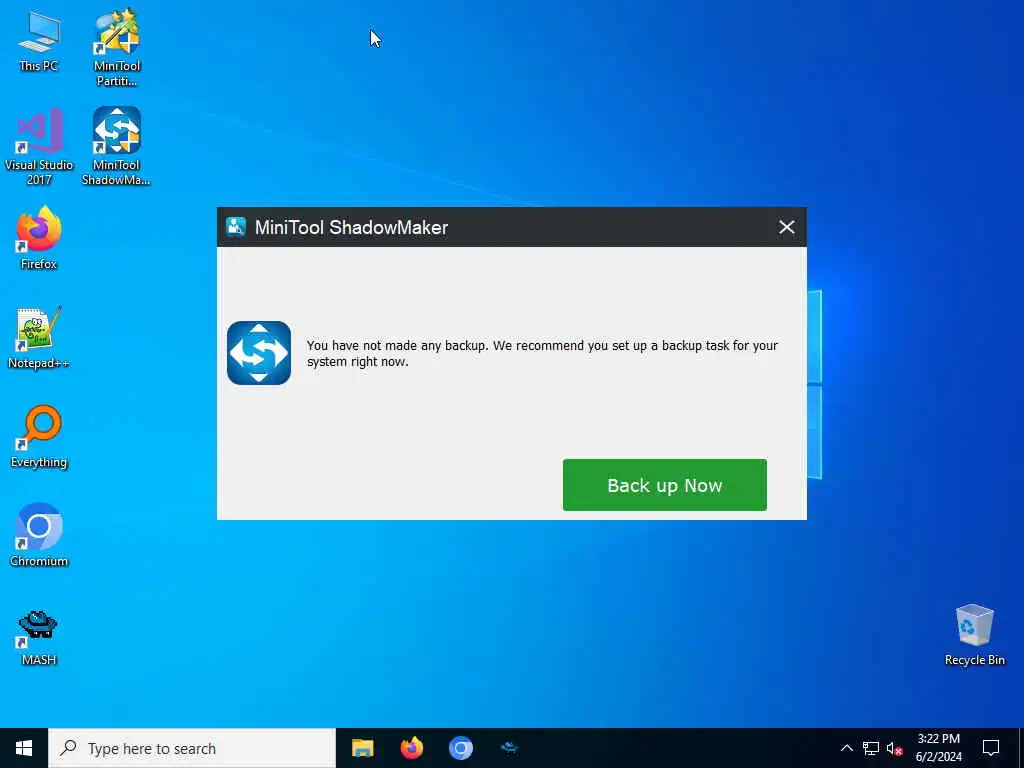This screenshot has width=1024, height=768.
Task: Select the Chromium desktop shortcut
Action: click(x=39, y=536)
